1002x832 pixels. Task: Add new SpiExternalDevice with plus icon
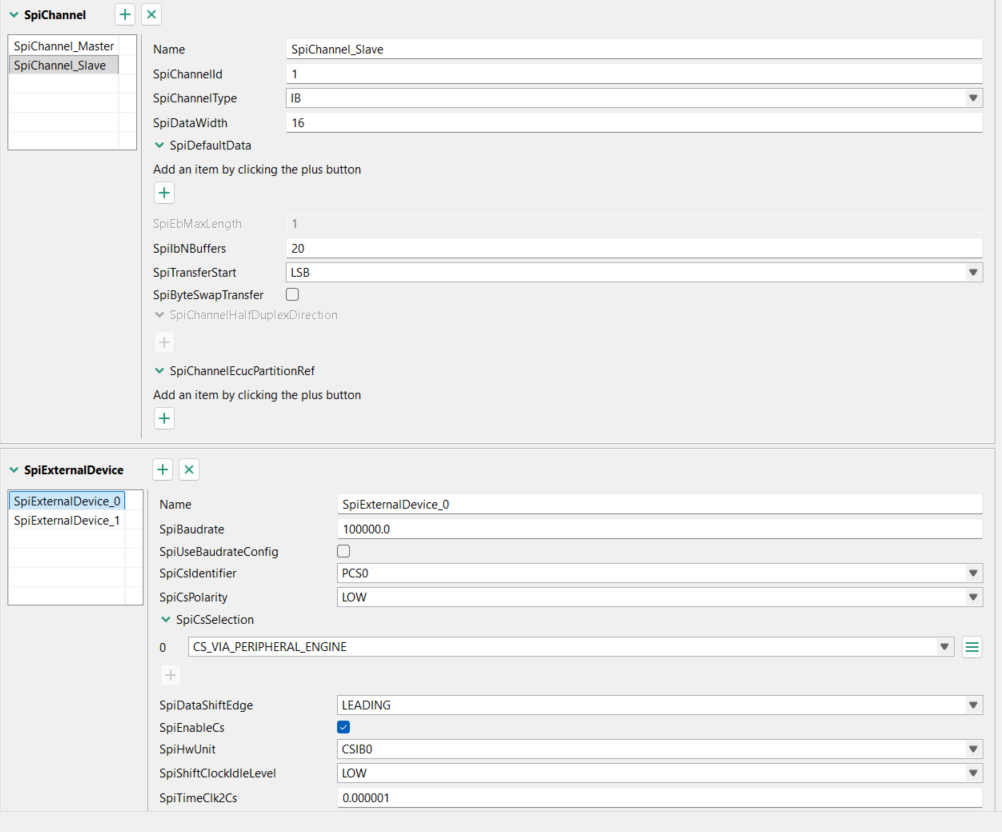[163, 469]
